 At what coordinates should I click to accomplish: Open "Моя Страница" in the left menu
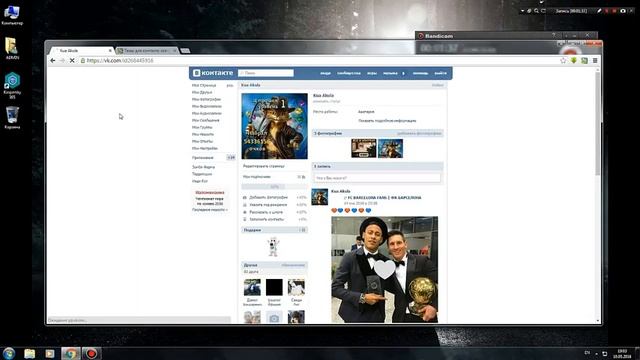[x=204, y=85]
